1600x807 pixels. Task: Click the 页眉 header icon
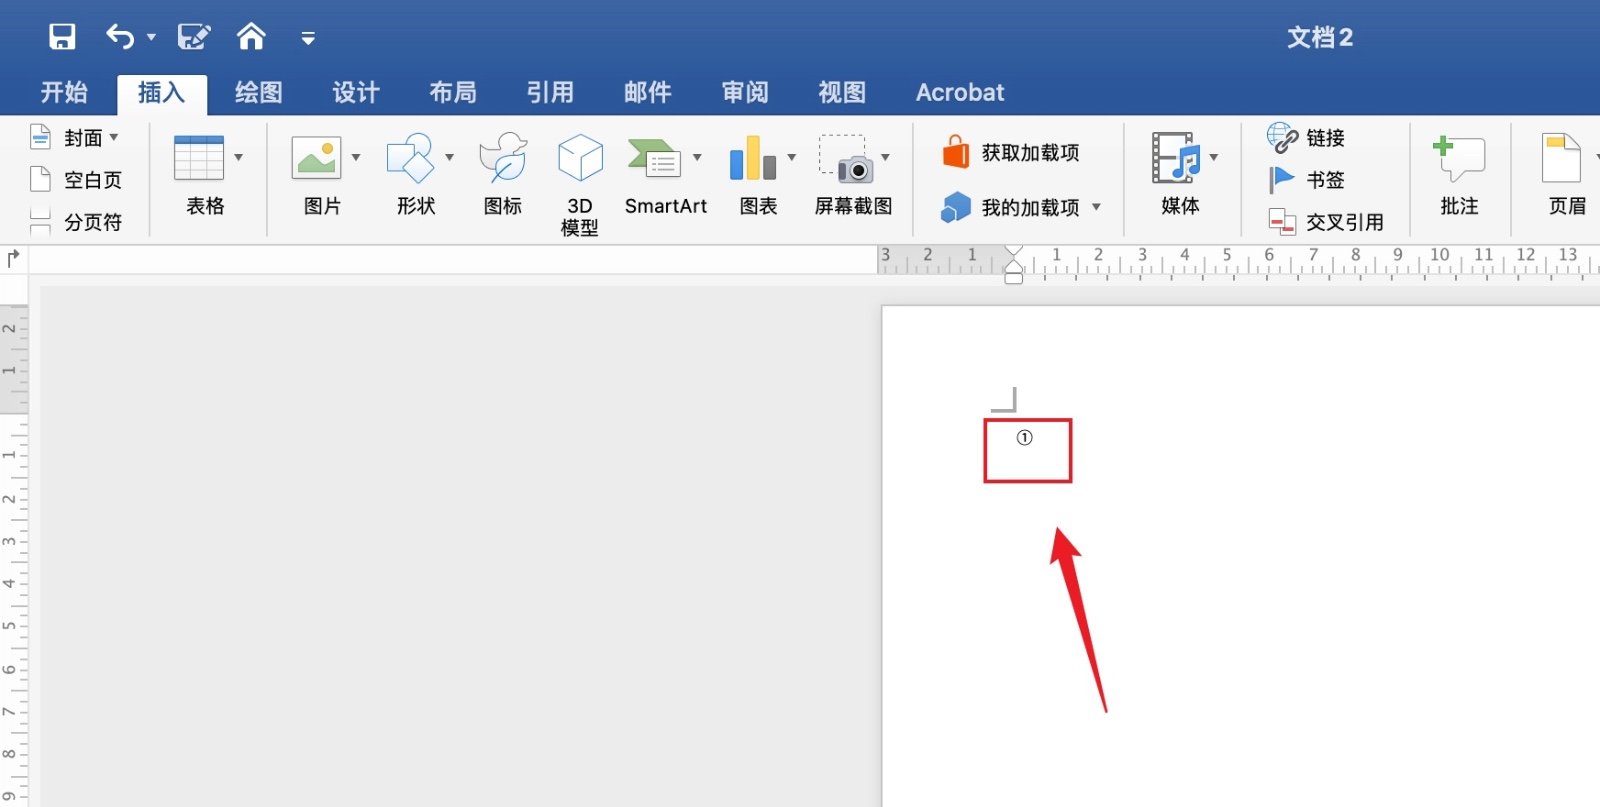click(x=1562, y=158)
